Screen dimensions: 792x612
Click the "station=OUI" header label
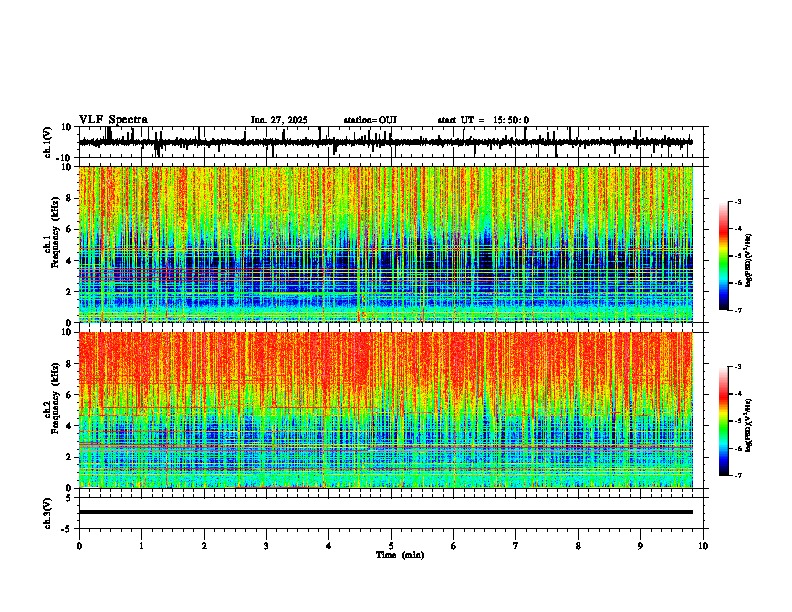[370, 120]
